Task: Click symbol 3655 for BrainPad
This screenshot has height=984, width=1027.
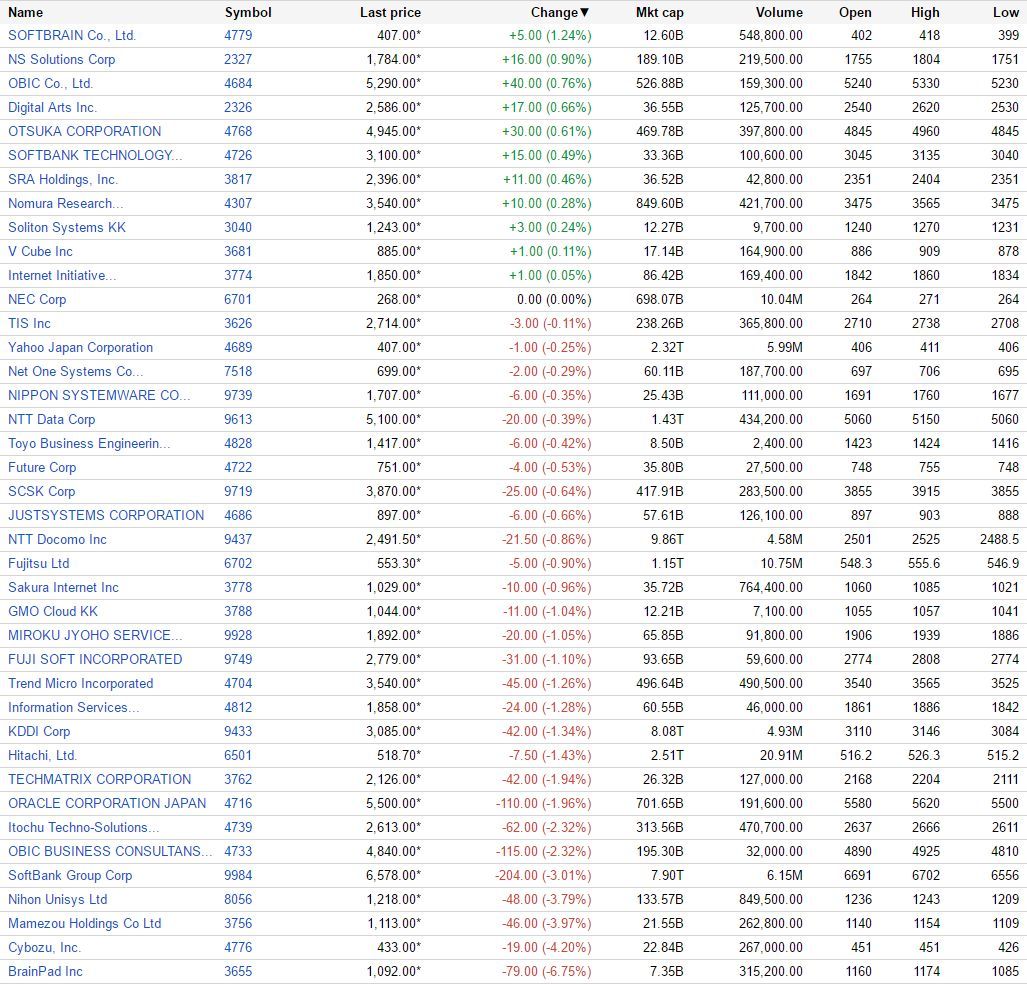Action: coord(238,972)
